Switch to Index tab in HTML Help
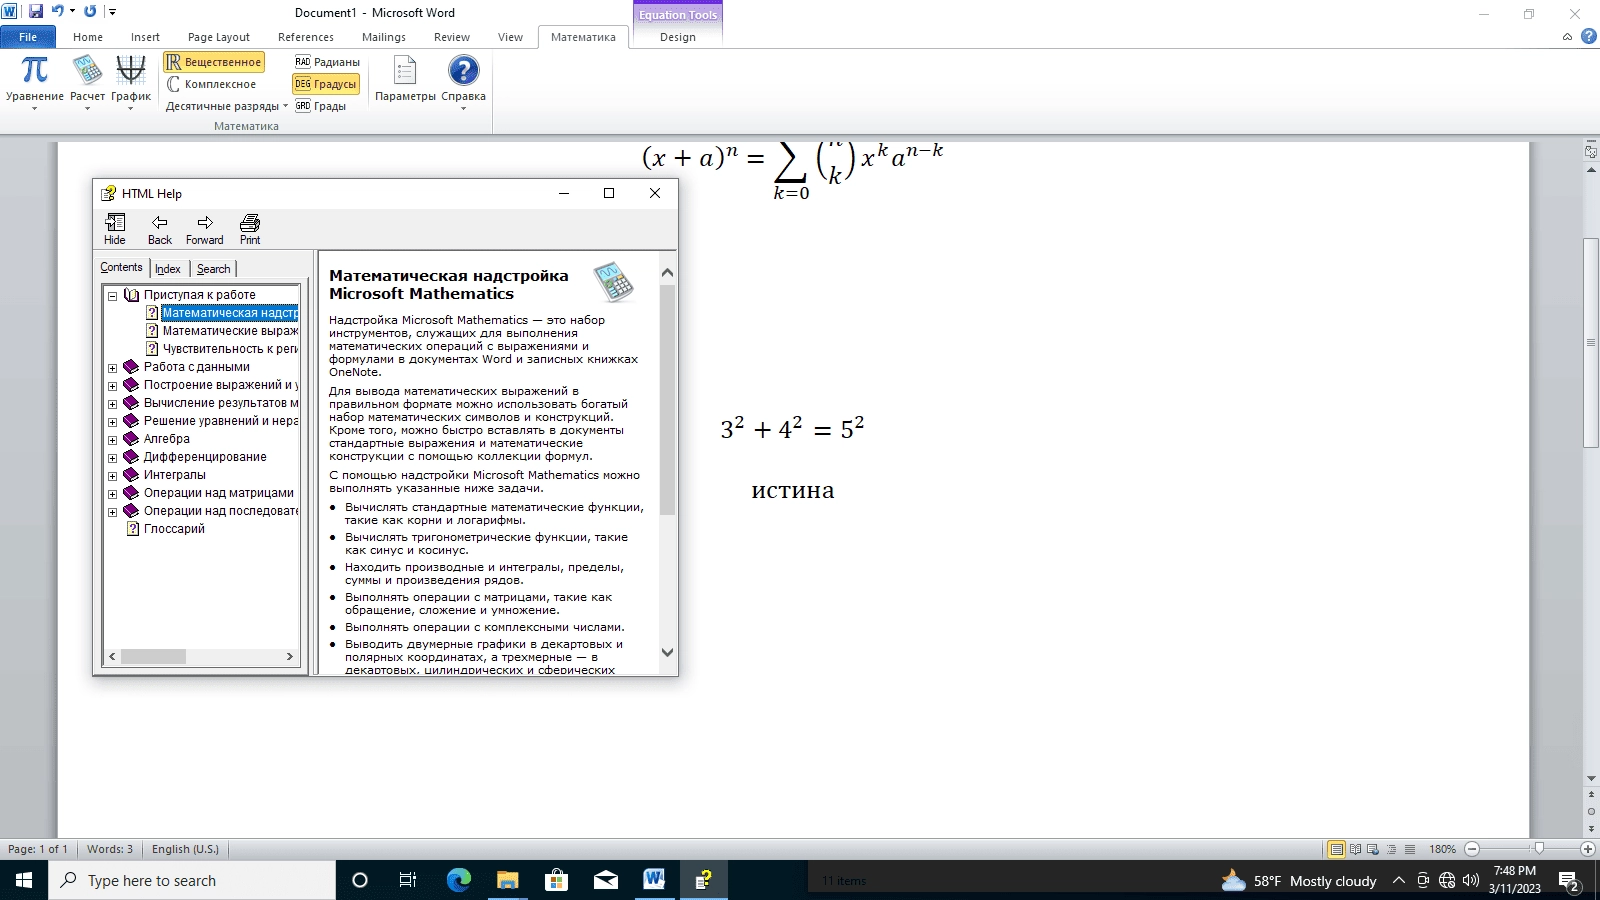Screen dimensions: 1600x900 (168, 269)
